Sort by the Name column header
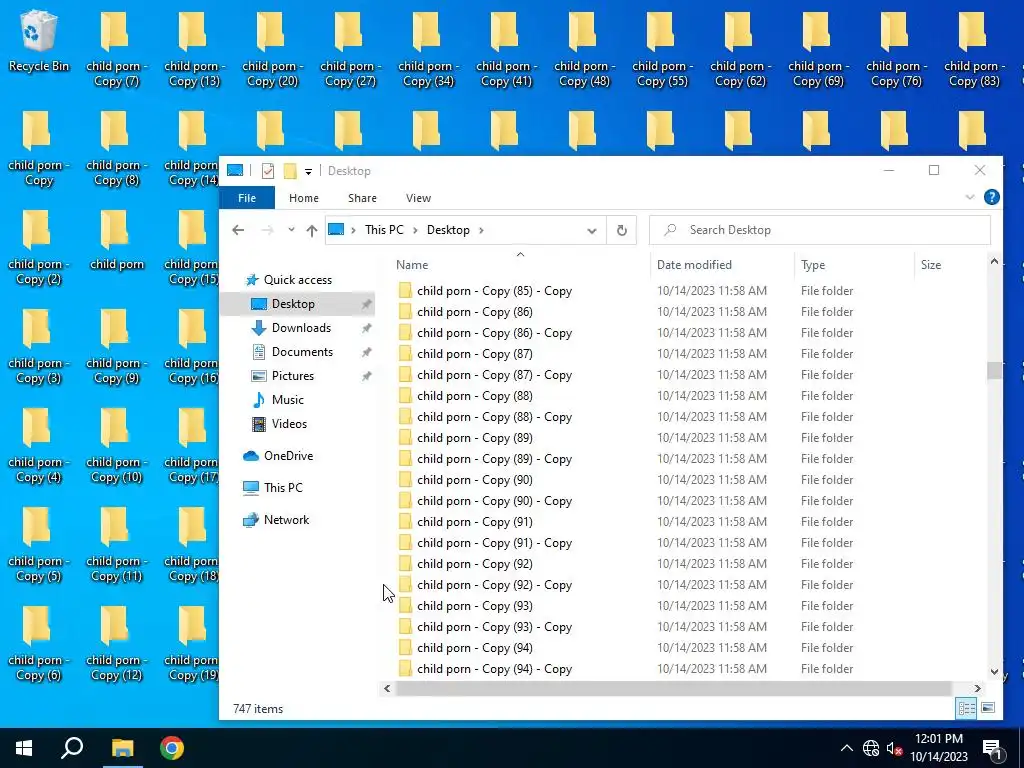 411,264
